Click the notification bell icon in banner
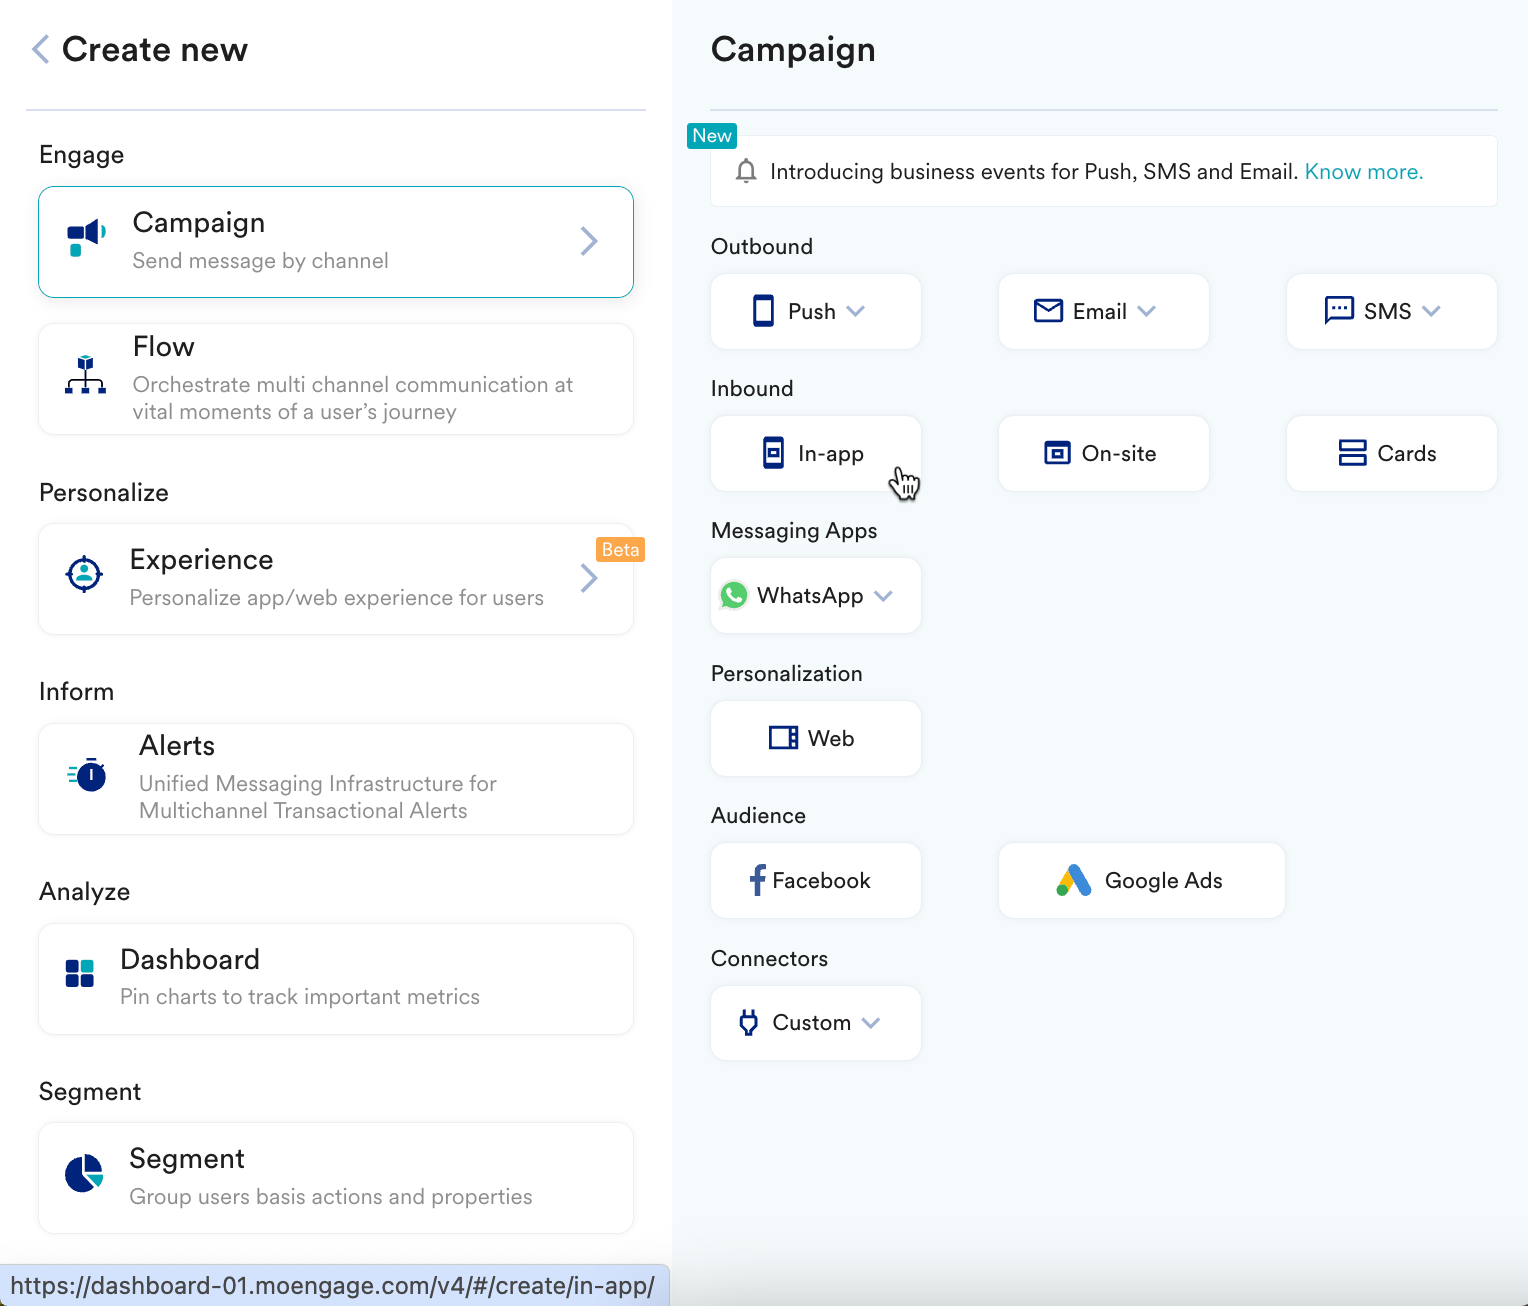The width and height of the screenshot is (1528, 1306). click(746, 171)
